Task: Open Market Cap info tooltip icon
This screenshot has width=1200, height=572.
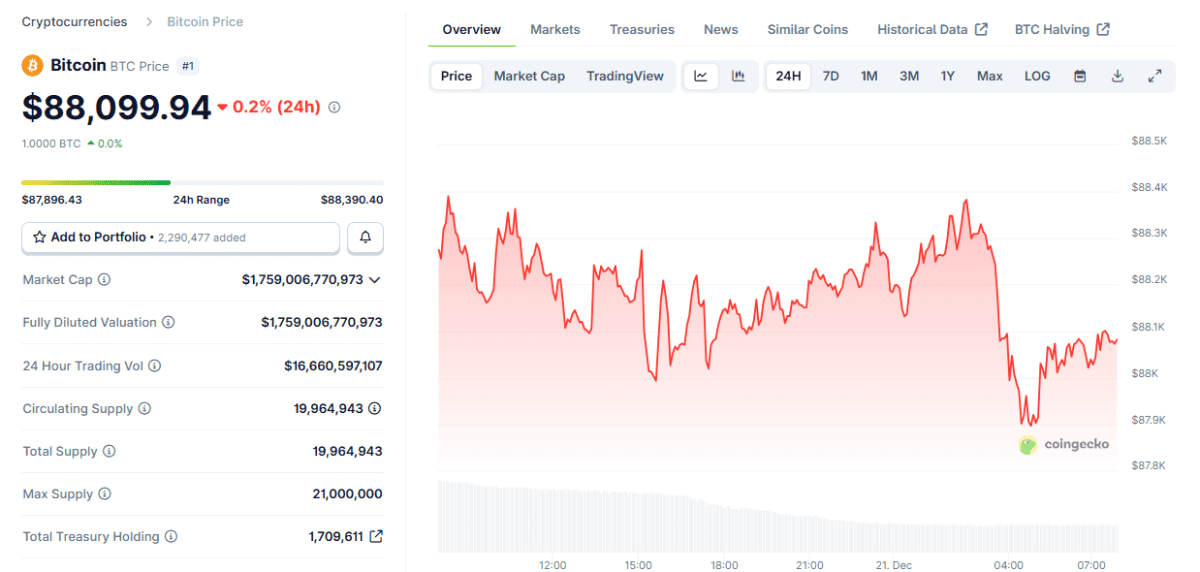Action: [x=104, y=280]
